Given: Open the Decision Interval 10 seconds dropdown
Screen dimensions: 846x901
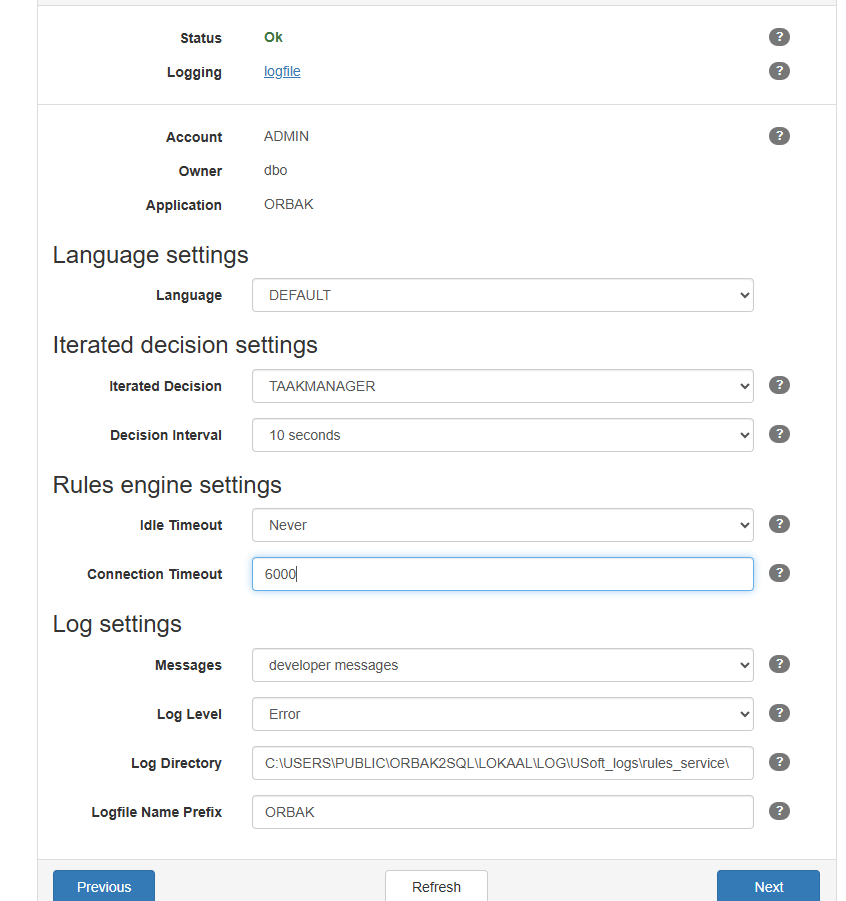Looking at the screenshot, I should click(502, 435).
